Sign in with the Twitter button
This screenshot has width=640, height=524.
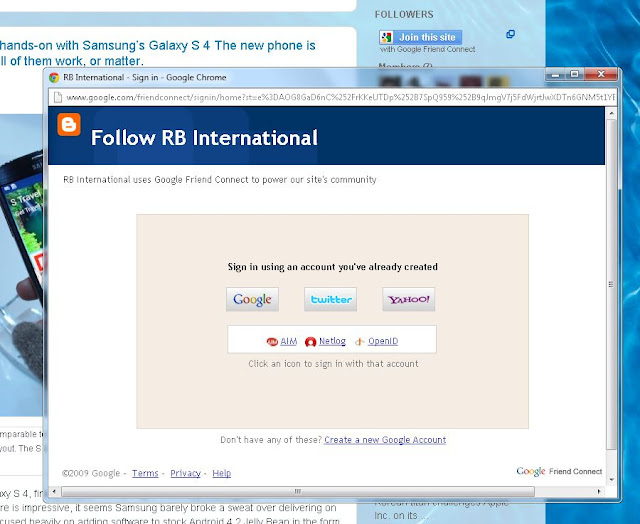point(330,299)
